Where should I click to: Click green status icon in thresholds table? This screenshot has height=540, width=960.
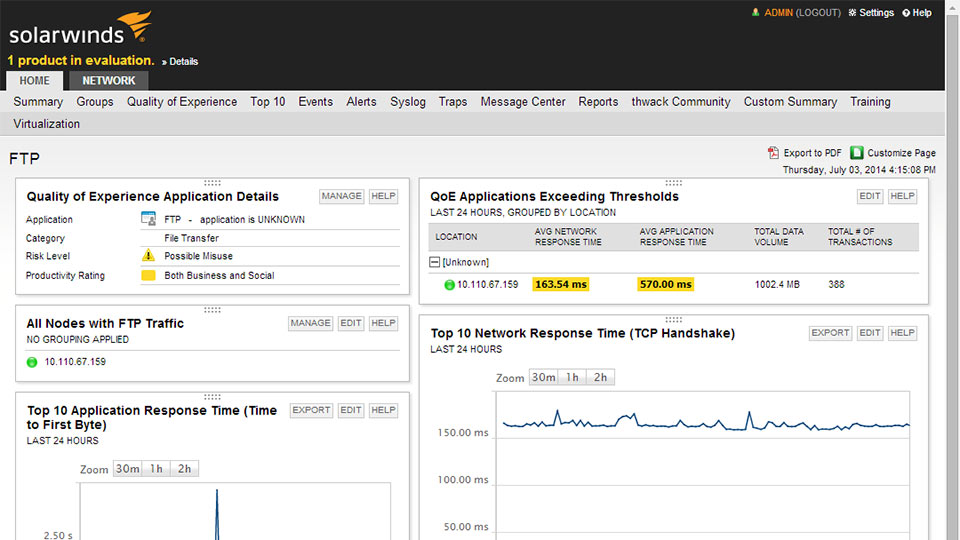point(449,285)
